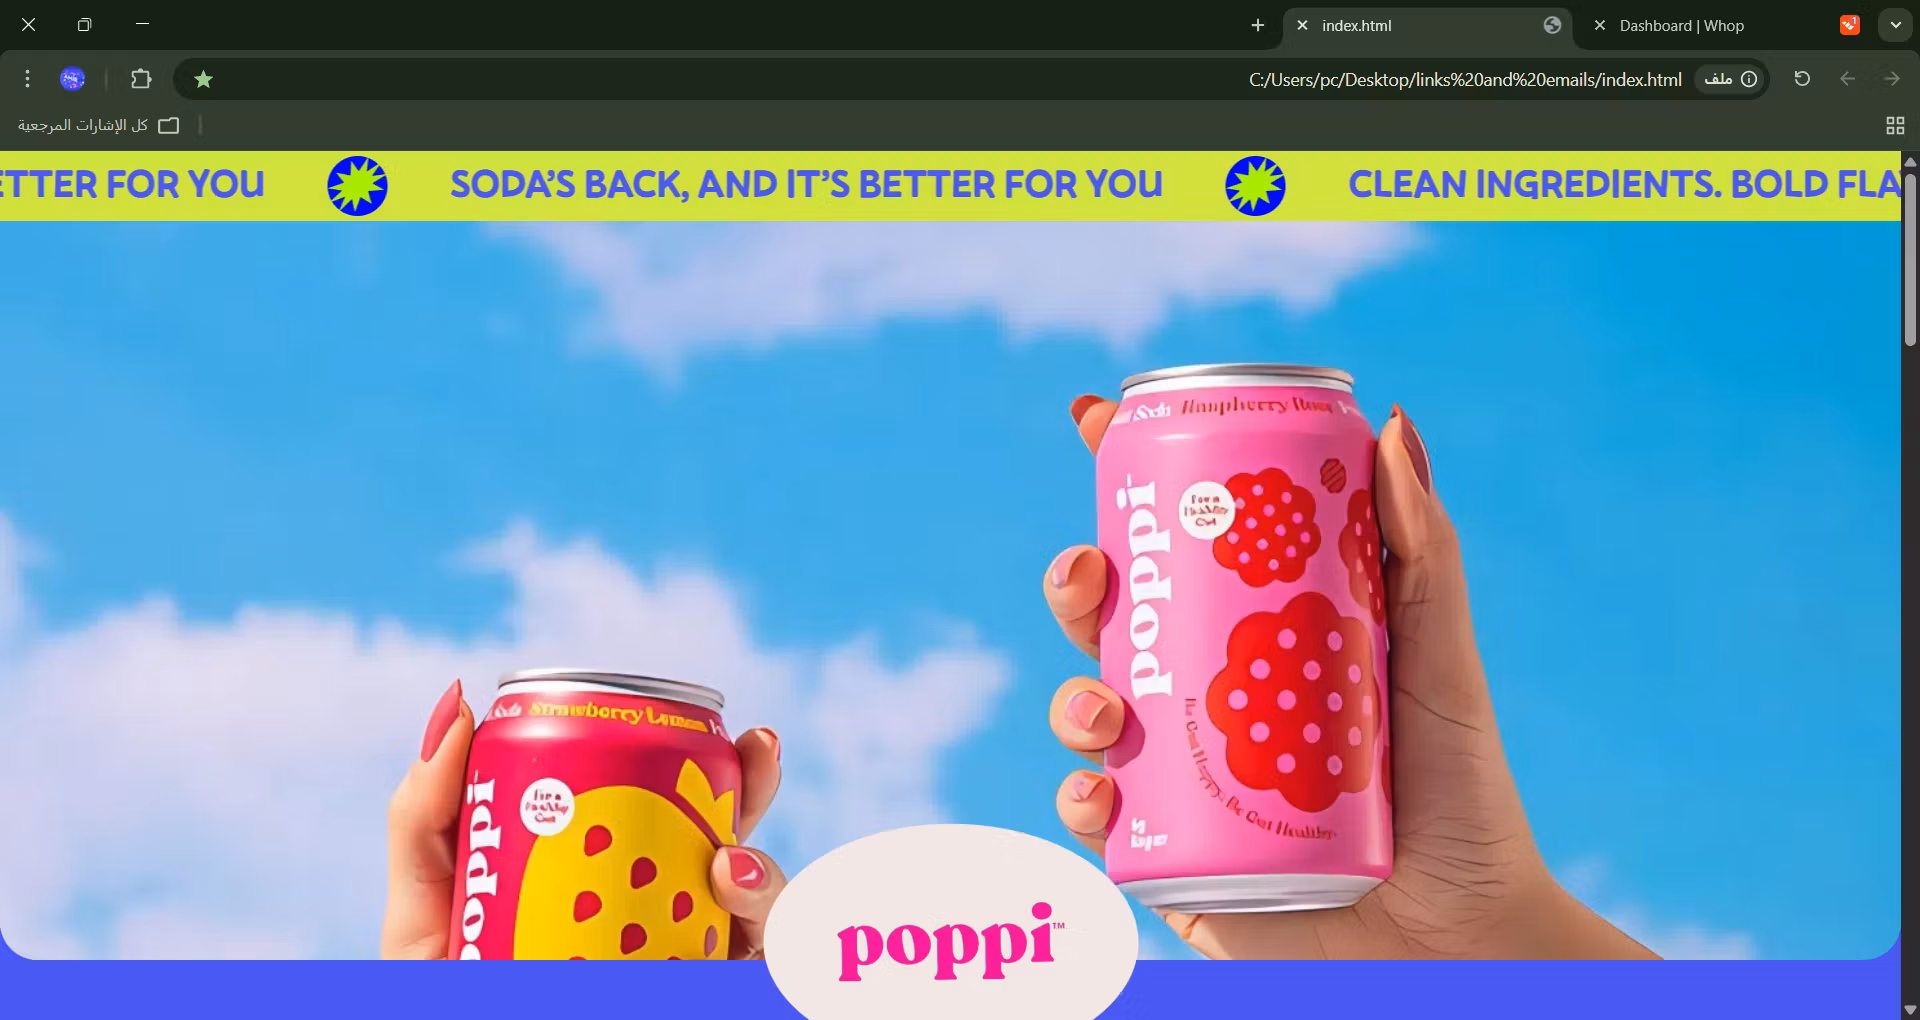Close the index.html tab
Image resolution: width=1920 pixels, height=1020 pixels.
tap(1302, 26)
